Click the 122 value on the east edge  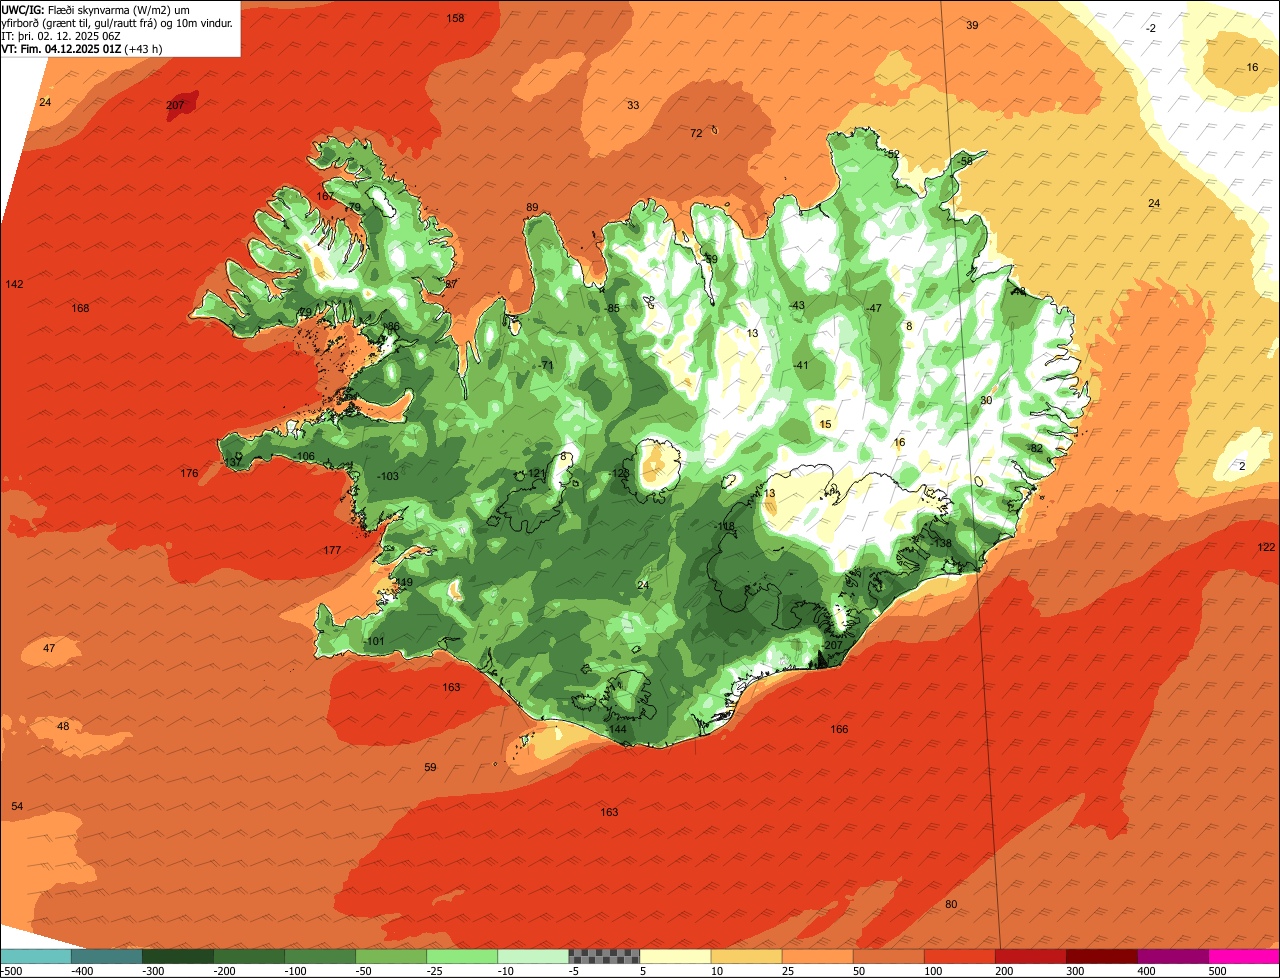tap(1266, 547)
